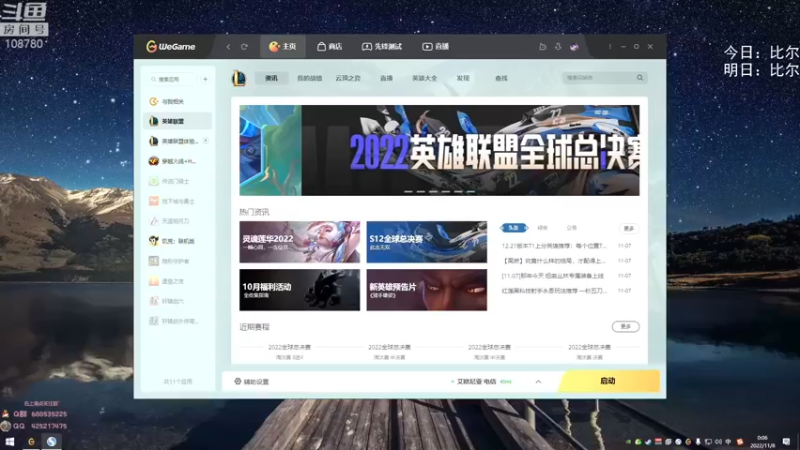Select the 公告 news filter

click(571, 228)
